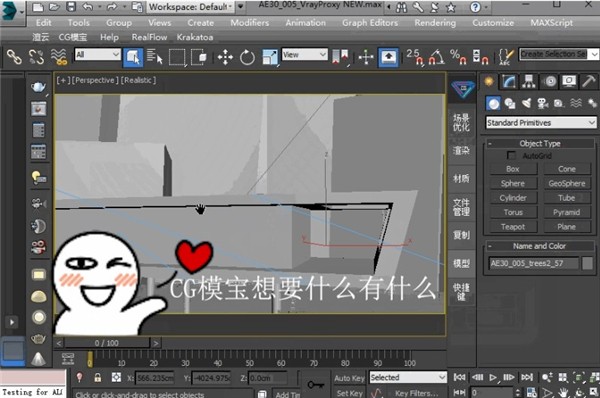Image resolution: width=600 pixels, height=398 pixels.
Task: Select the Pyramid primitive button
Action: pos(567,212)
